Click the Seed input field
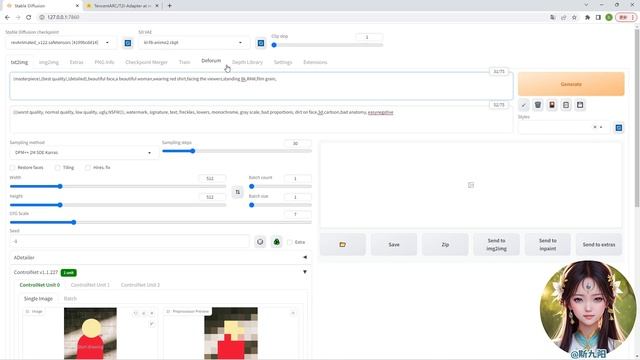 [x=129, y=242]
